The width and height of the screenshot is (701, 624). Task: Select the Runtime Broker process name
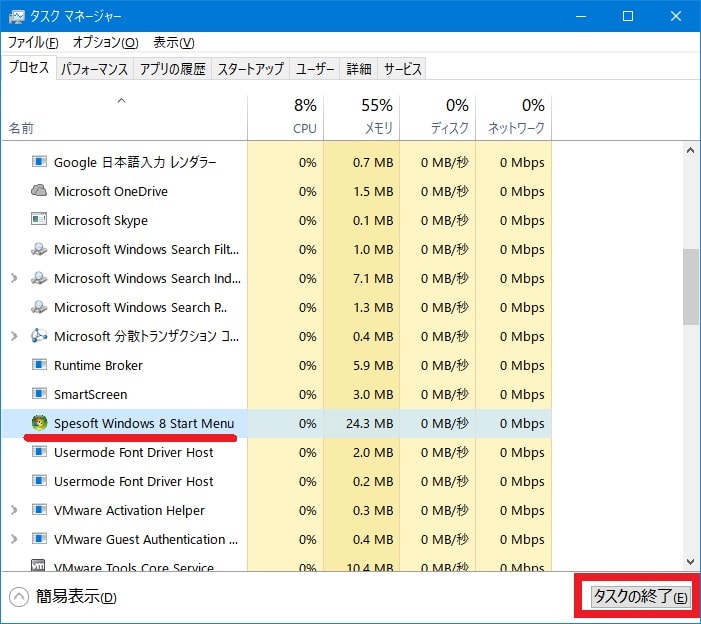click(x=98, y=365)
